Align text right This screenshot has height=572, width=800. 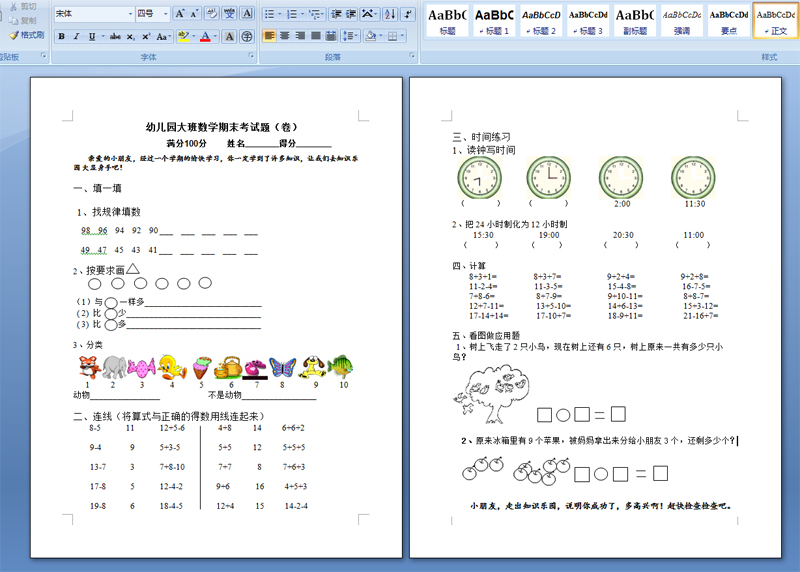[301, 36]
